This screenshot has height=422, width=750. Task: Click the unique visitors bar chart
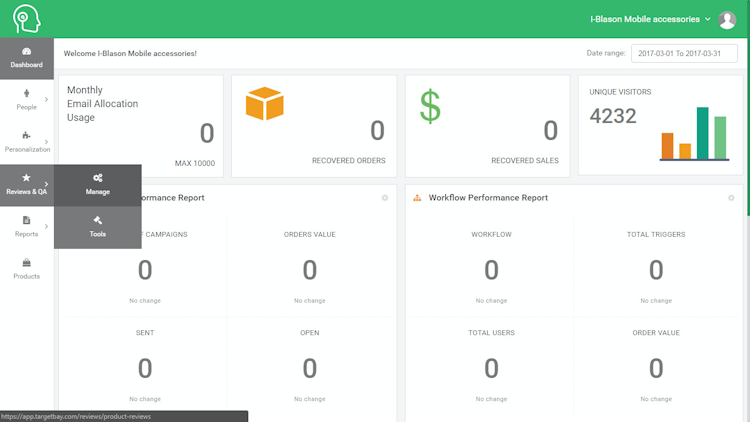[x=694, y=133]
